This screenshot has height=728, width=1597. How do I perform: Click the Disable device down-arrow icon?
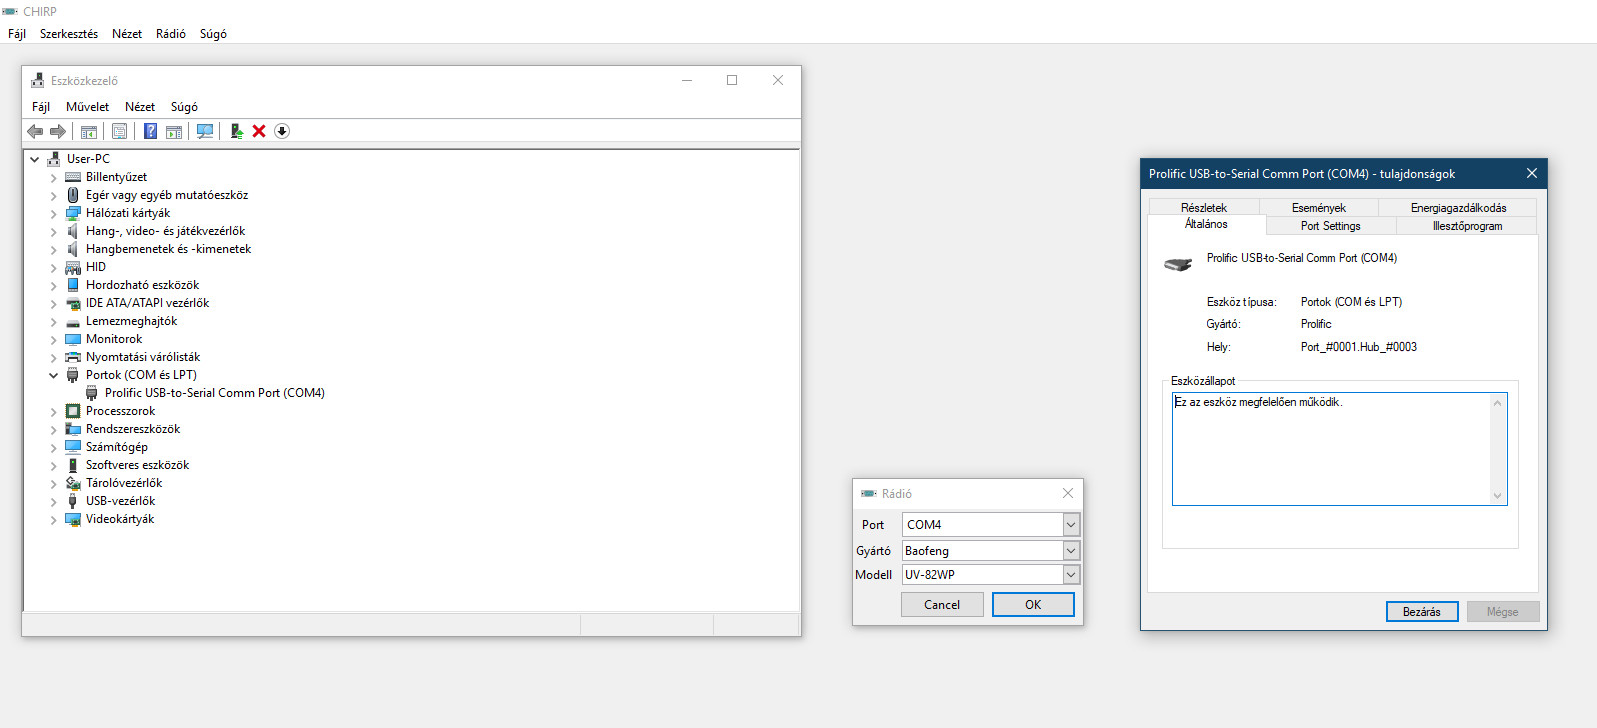[282, 131]
